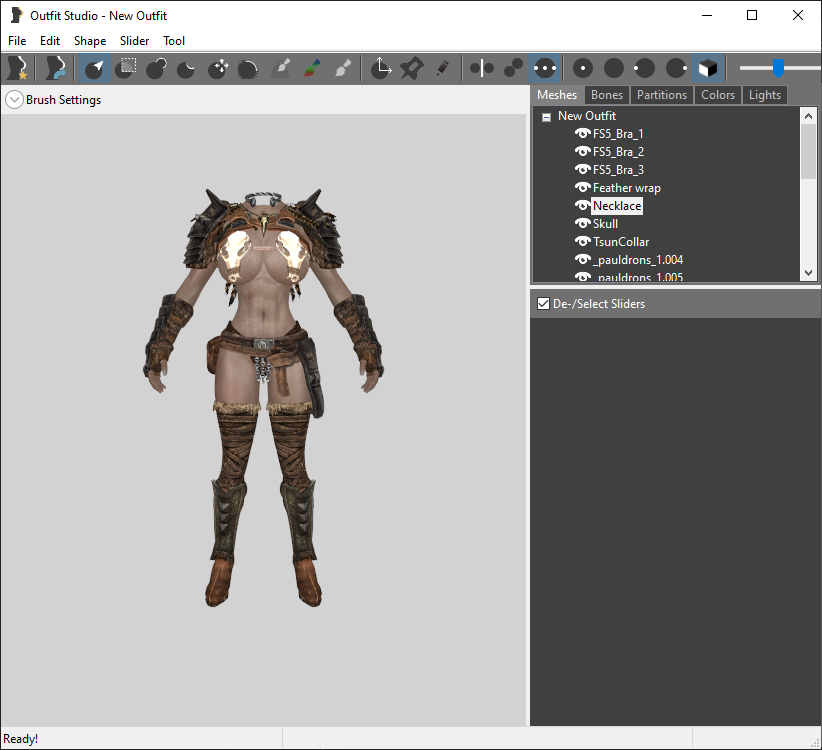Image resolution: width=822 pixels, height=750 pixels.
Task: Click mesh list scrollbar down arrow
Action: pyautogui.click(x=808, y=273)
